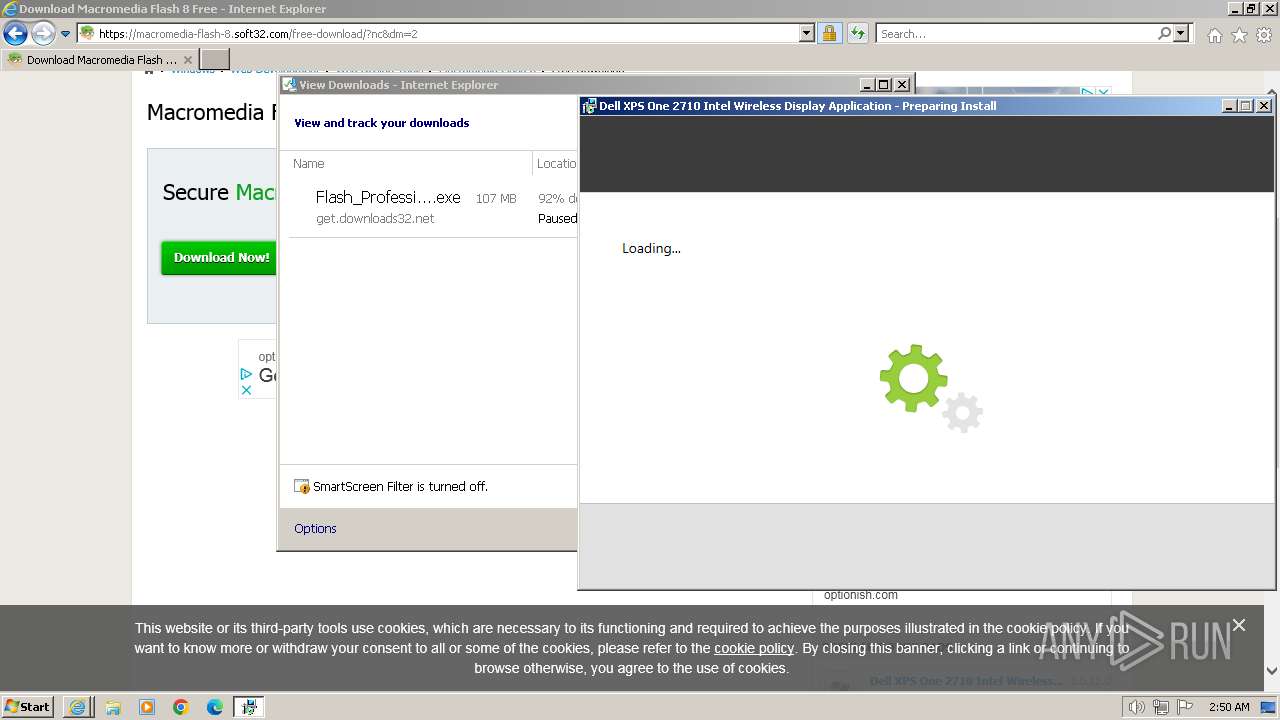The width and height of the screenshot is (1280, 720).
Task: Select the Download Macromedia Flash tab
Action: 100,60
